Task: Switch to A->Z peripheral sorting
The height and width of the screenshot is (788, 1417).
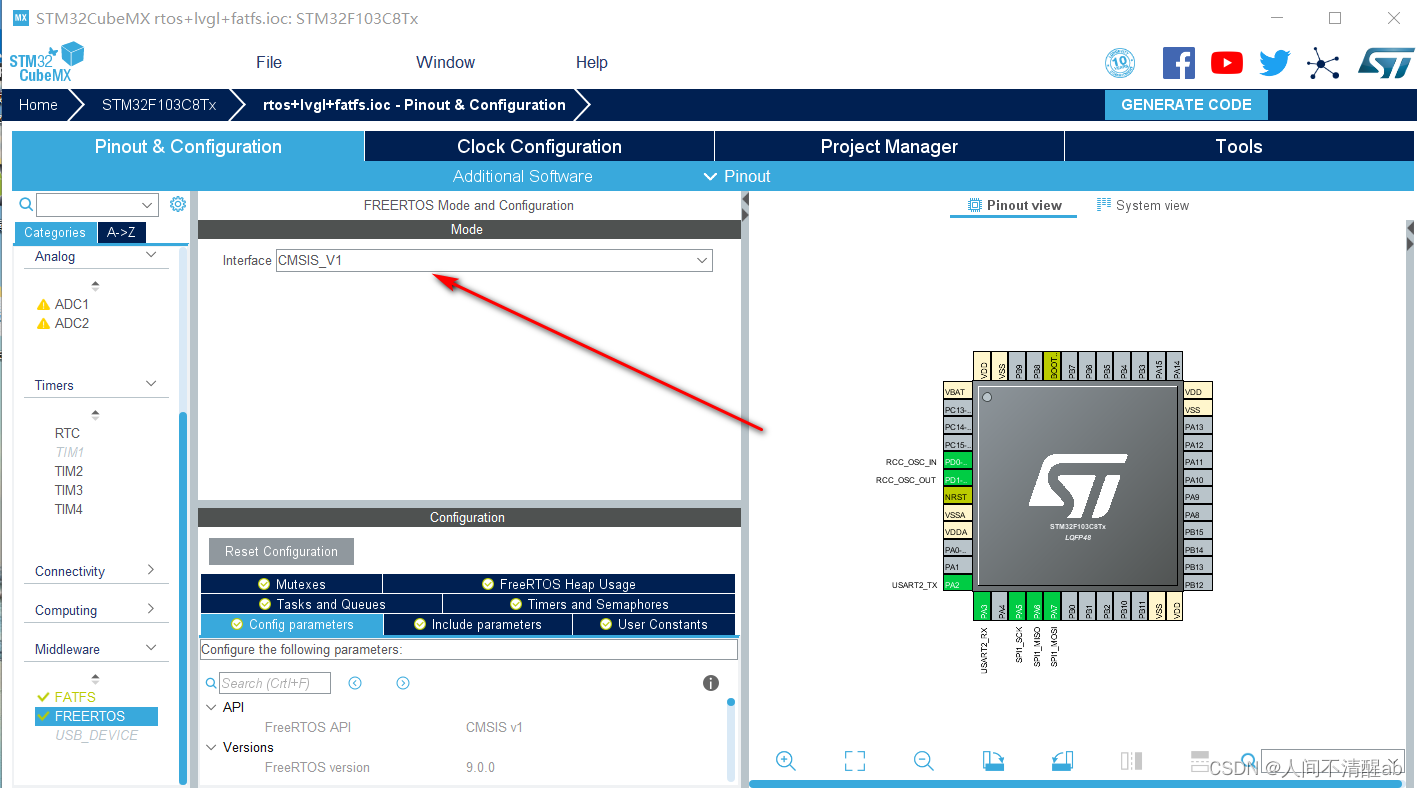Action: [x=121, y=232]
